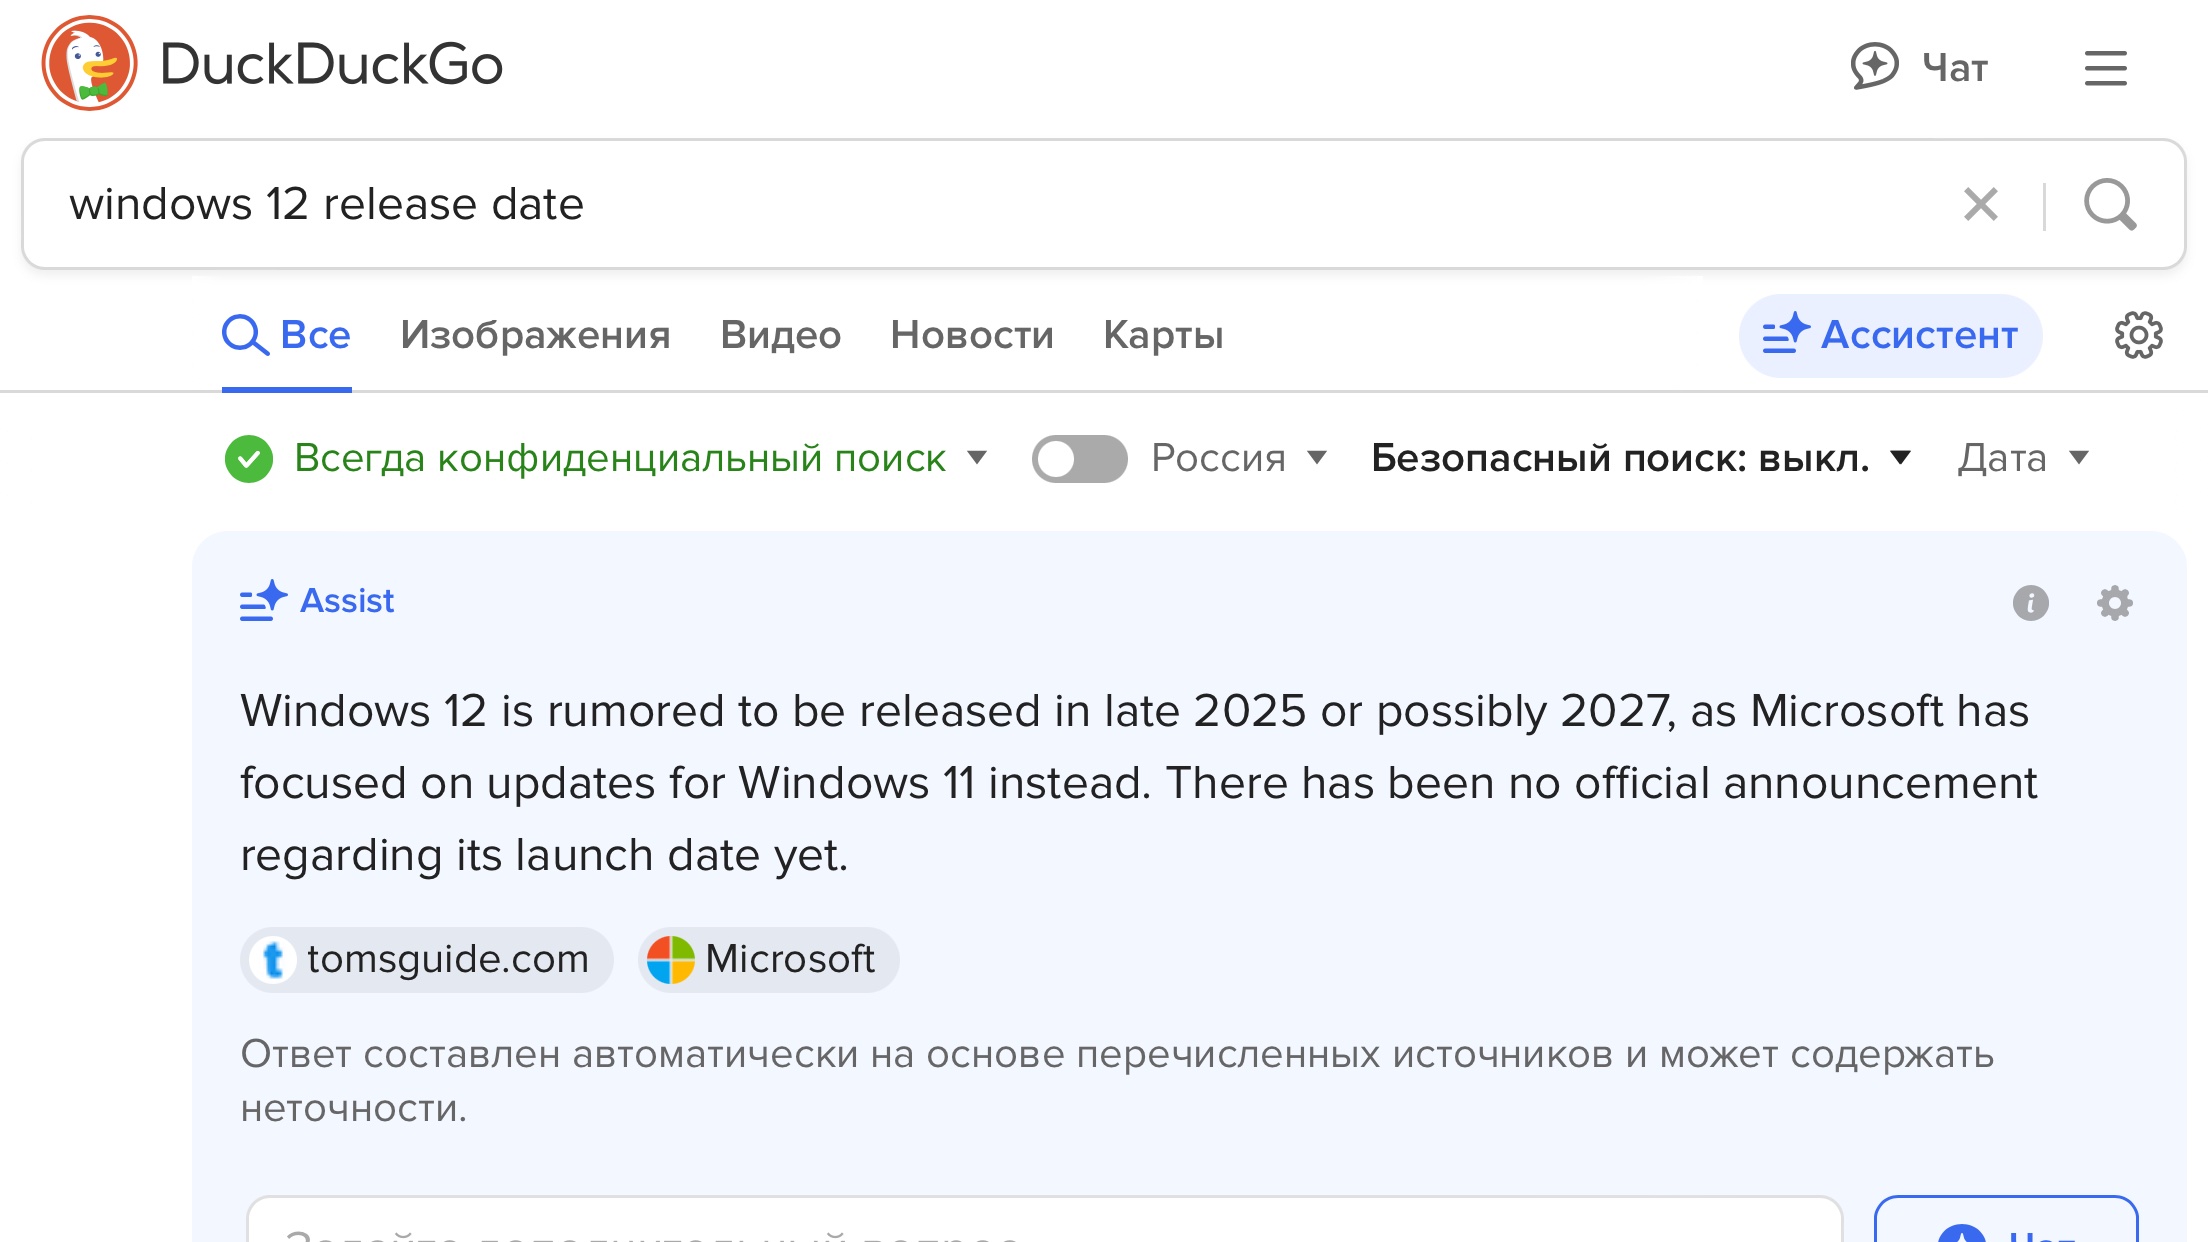Viewport: 2208px width, 1242px height.
Task: Switch to the Изображения tab
Action: point(535,335)
